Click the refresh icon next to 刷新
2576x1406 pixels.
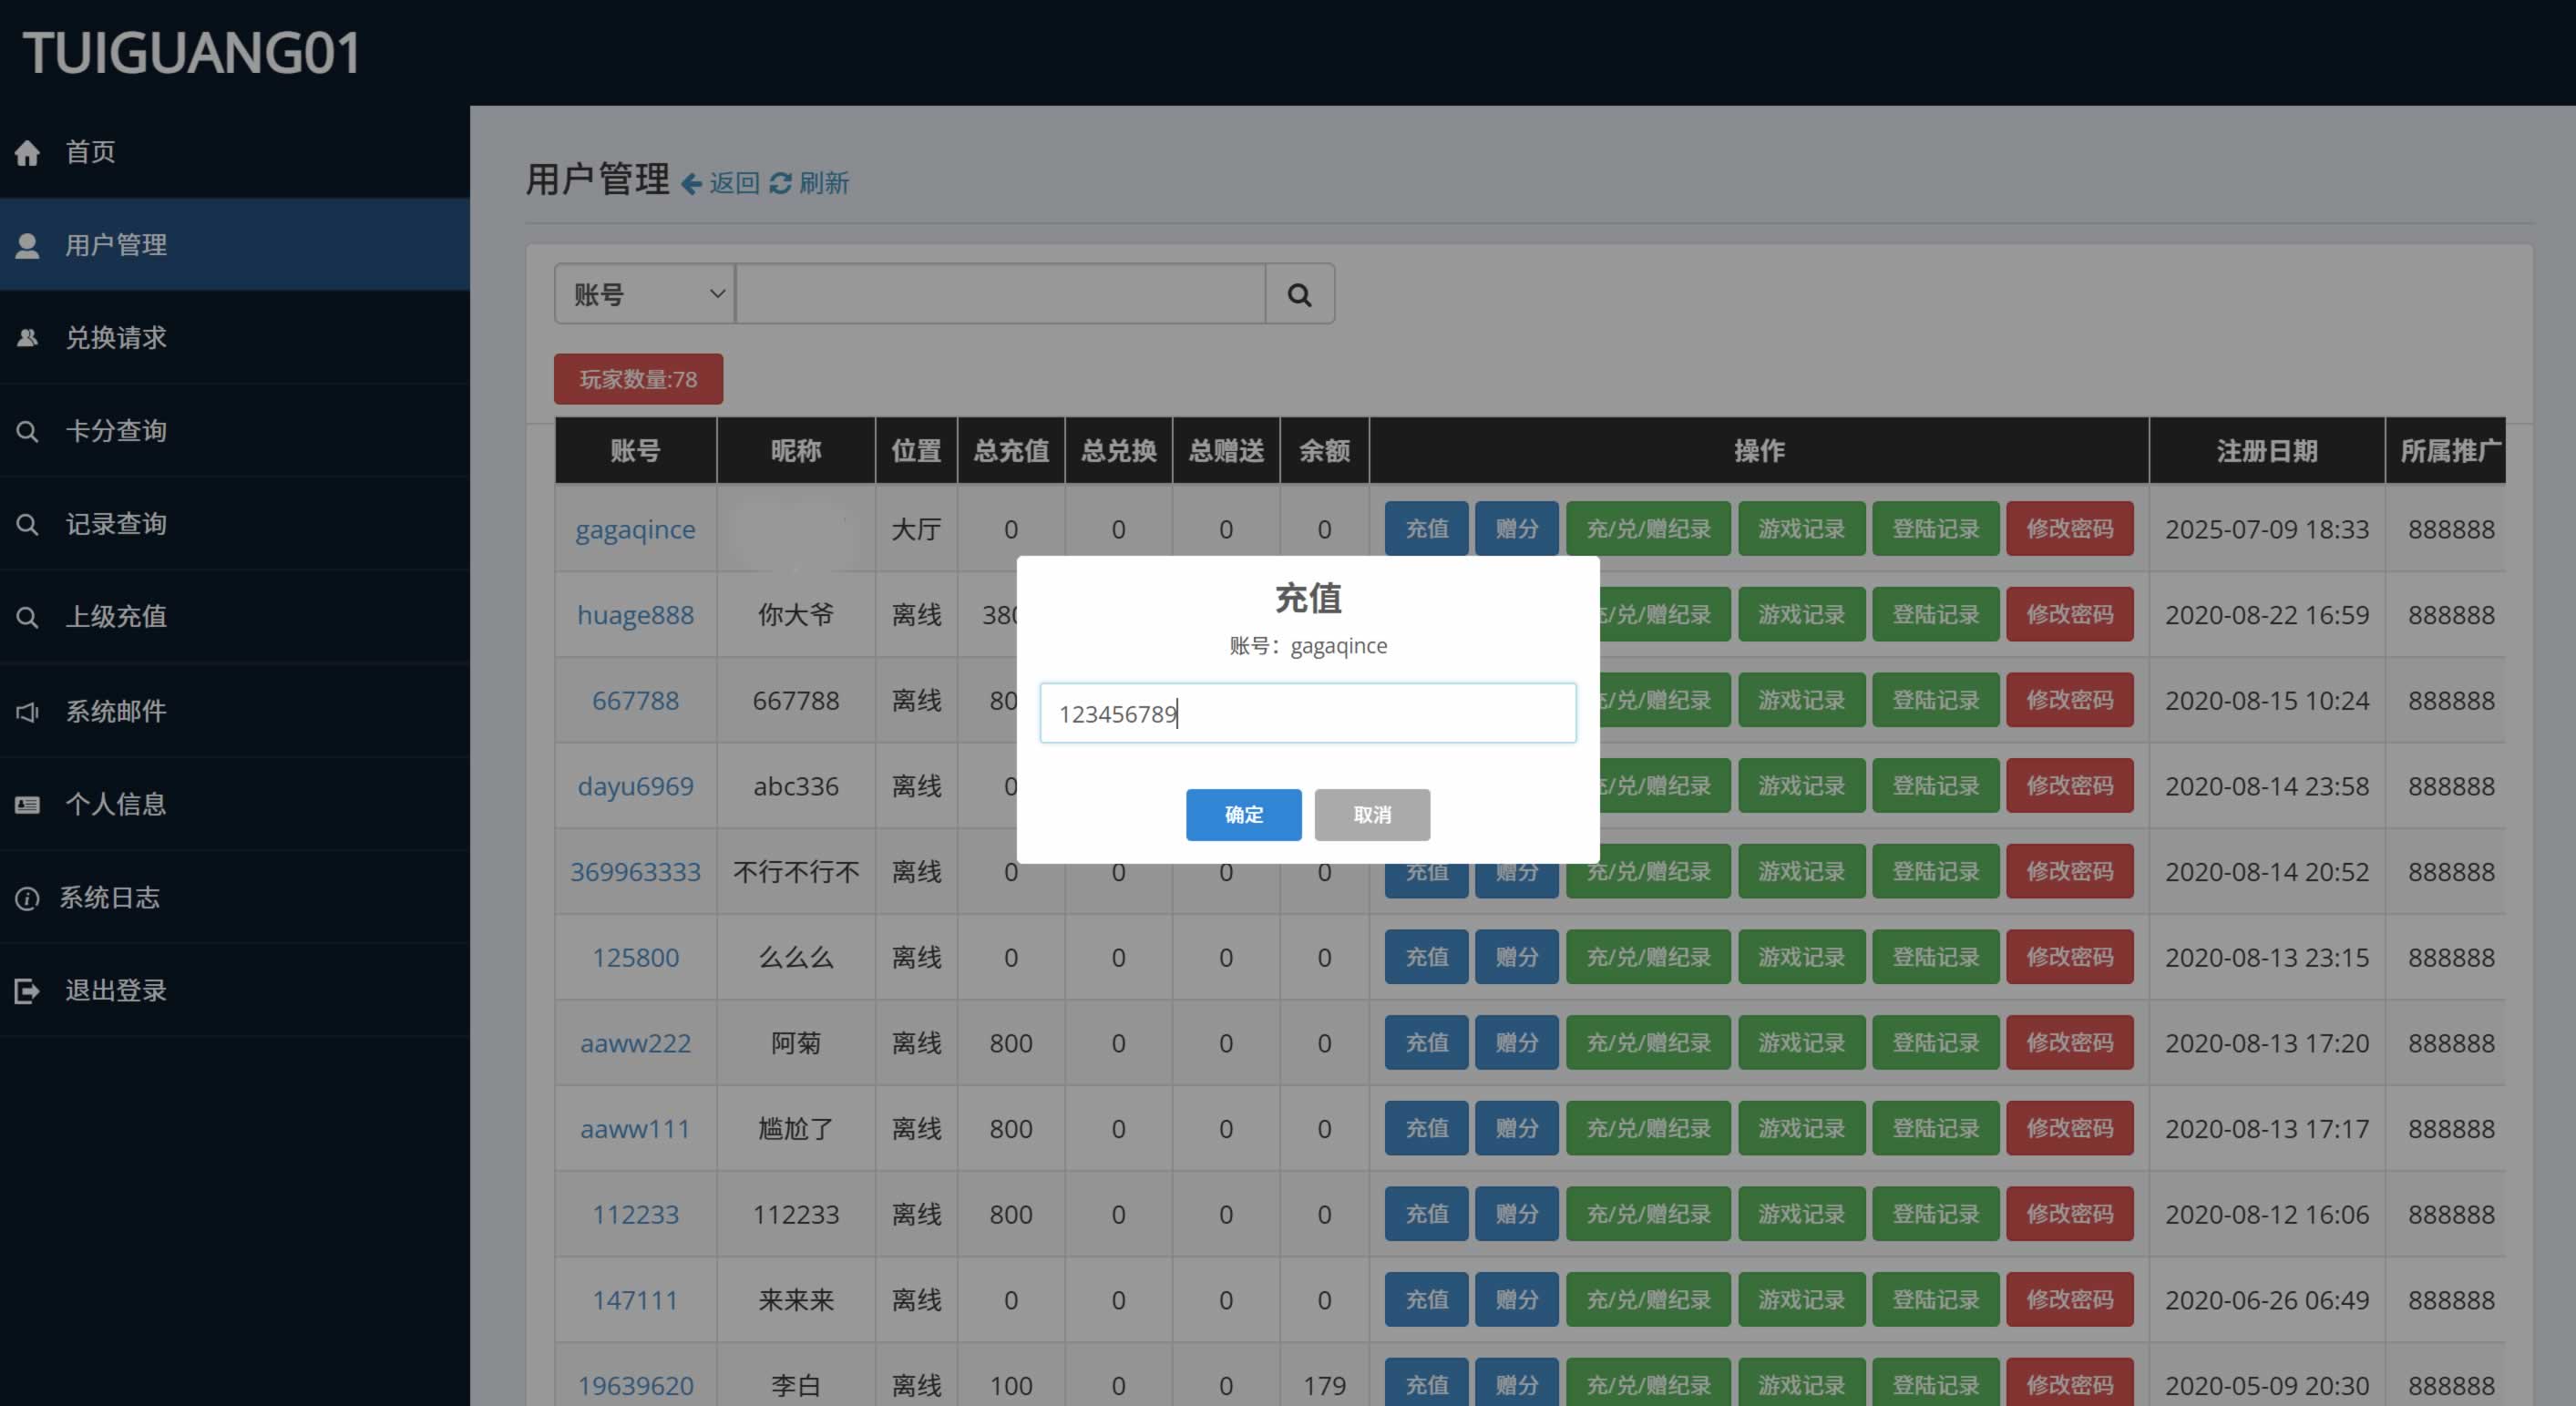pos(780,183)
